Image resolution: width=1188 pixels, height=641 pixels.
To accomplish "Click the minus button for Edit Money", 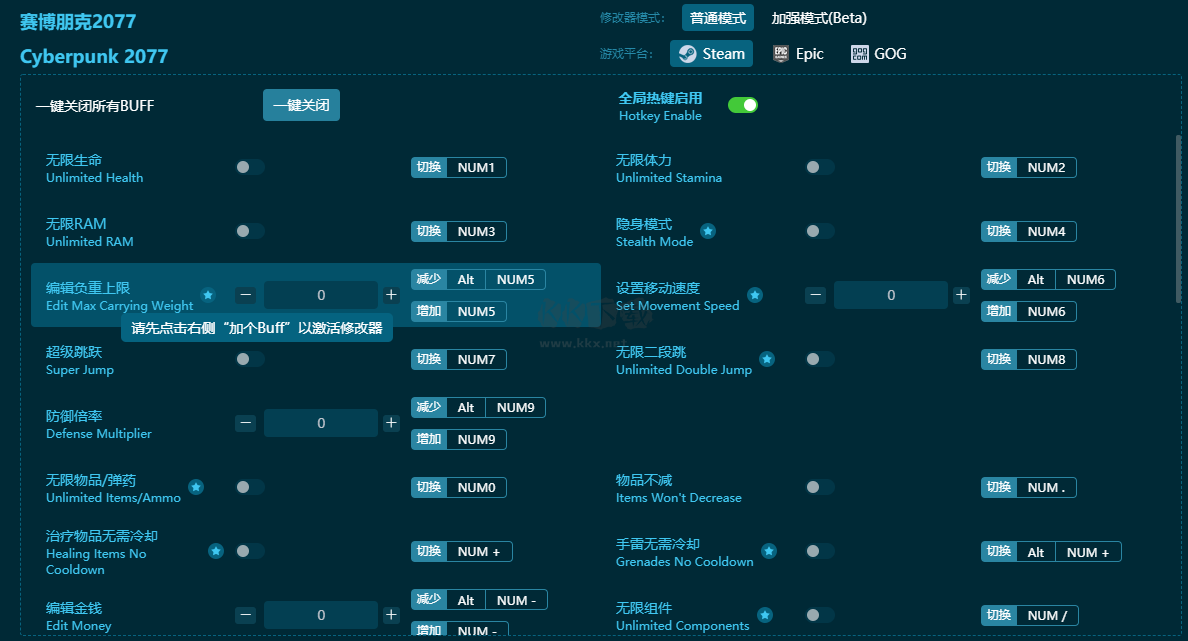I will (245, 615).
